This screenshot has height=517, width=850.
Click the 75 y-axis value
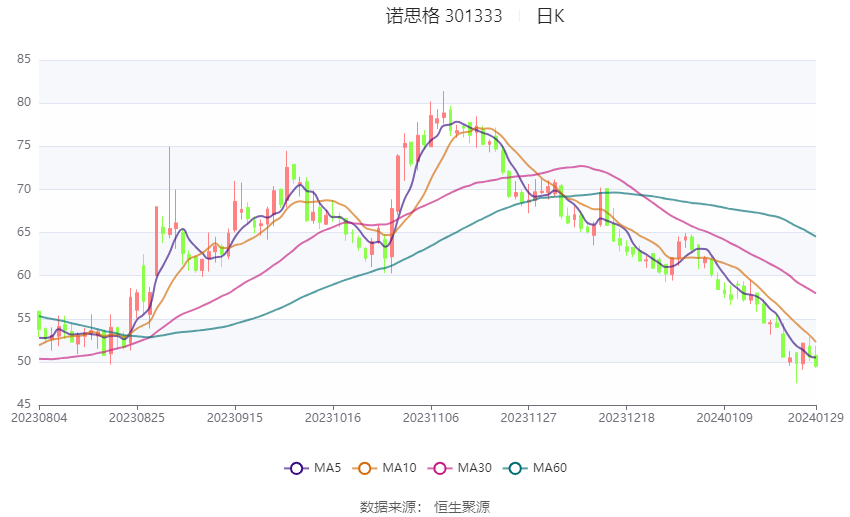(x=24, y=145)
